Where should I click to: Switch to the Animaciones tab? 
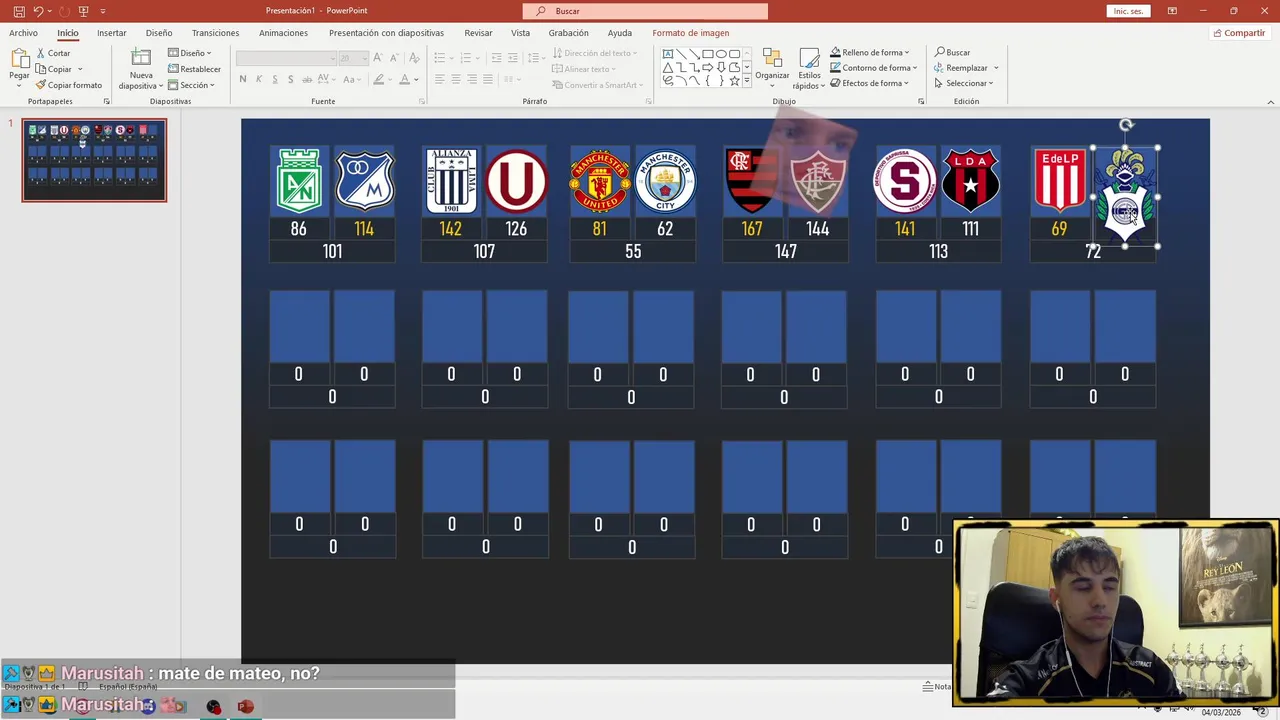point(283,33)
